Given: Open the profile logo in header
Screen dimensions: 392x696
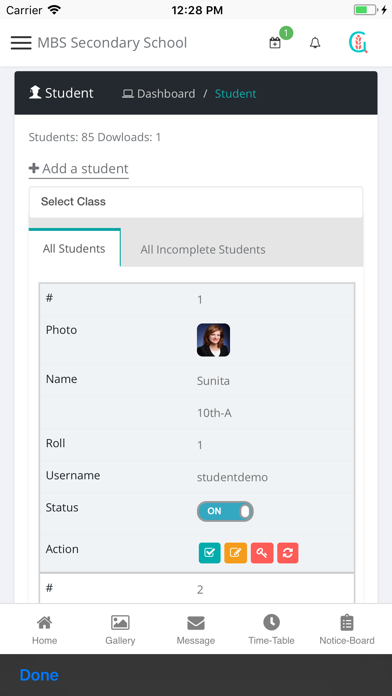Looking at the screenshot, I should 358,43.
